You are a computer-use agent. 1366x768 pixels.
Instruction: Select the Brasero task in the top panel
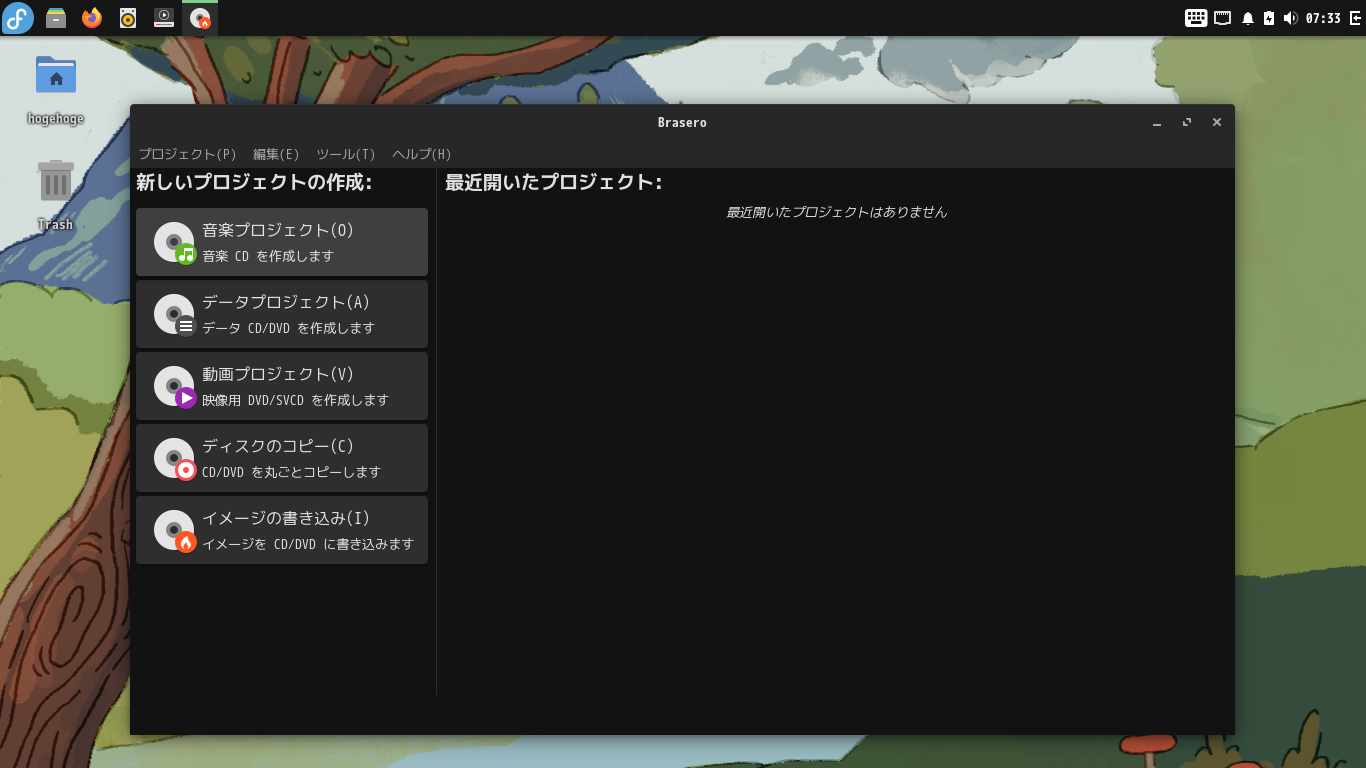(x=200, y=18)
